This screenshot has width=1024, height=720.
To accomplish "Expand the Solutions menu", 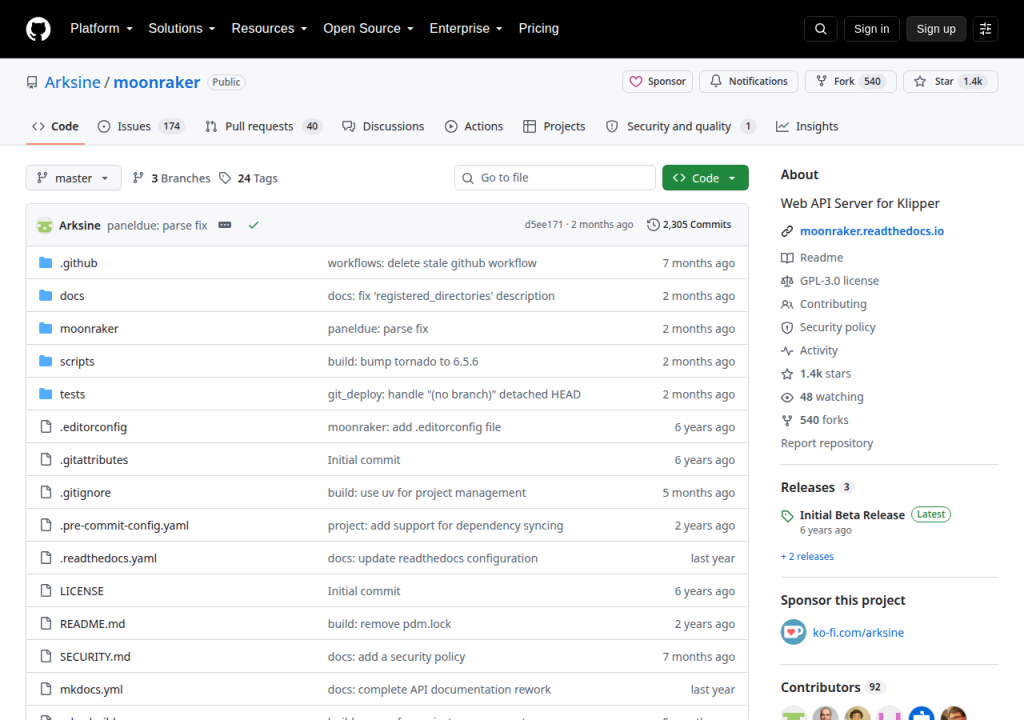I will pyautogui.click(x=182, y=29).
